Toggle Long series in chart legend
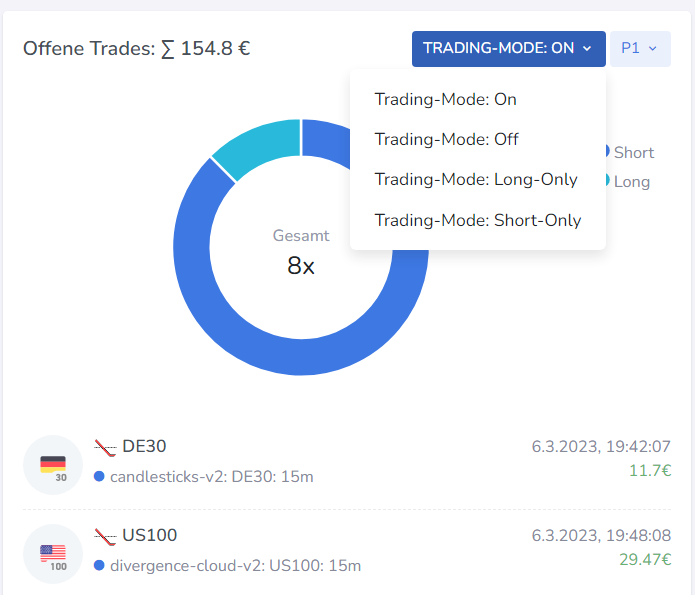The width and height of the screenshot is (695, 595). click(628, 181)
